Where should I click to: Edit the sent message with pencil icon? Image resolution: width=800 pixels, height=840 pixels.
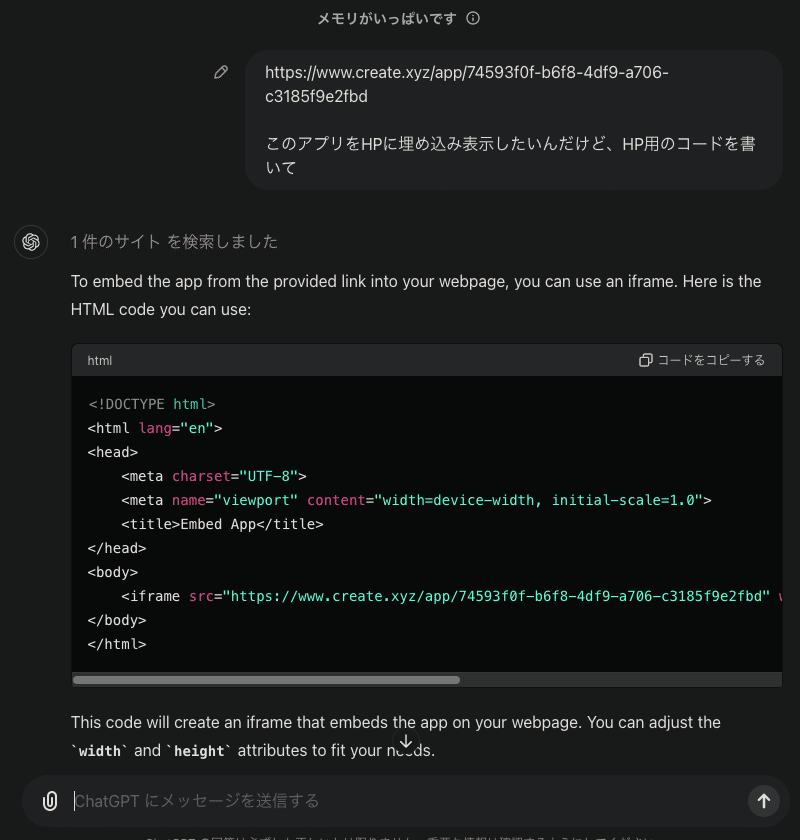pyautogui.click(x=221, y=72)
